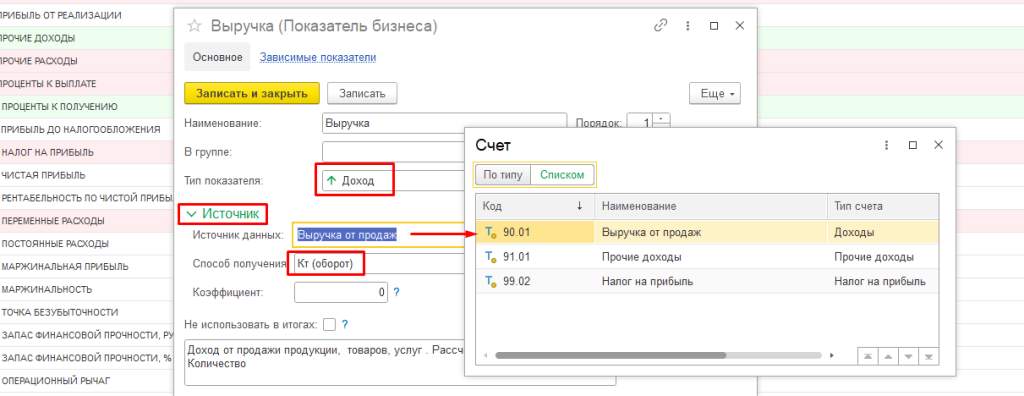Click the account icon for 91.01
The height and width of the screenshot is (396, 1024).
pos(491,257)
